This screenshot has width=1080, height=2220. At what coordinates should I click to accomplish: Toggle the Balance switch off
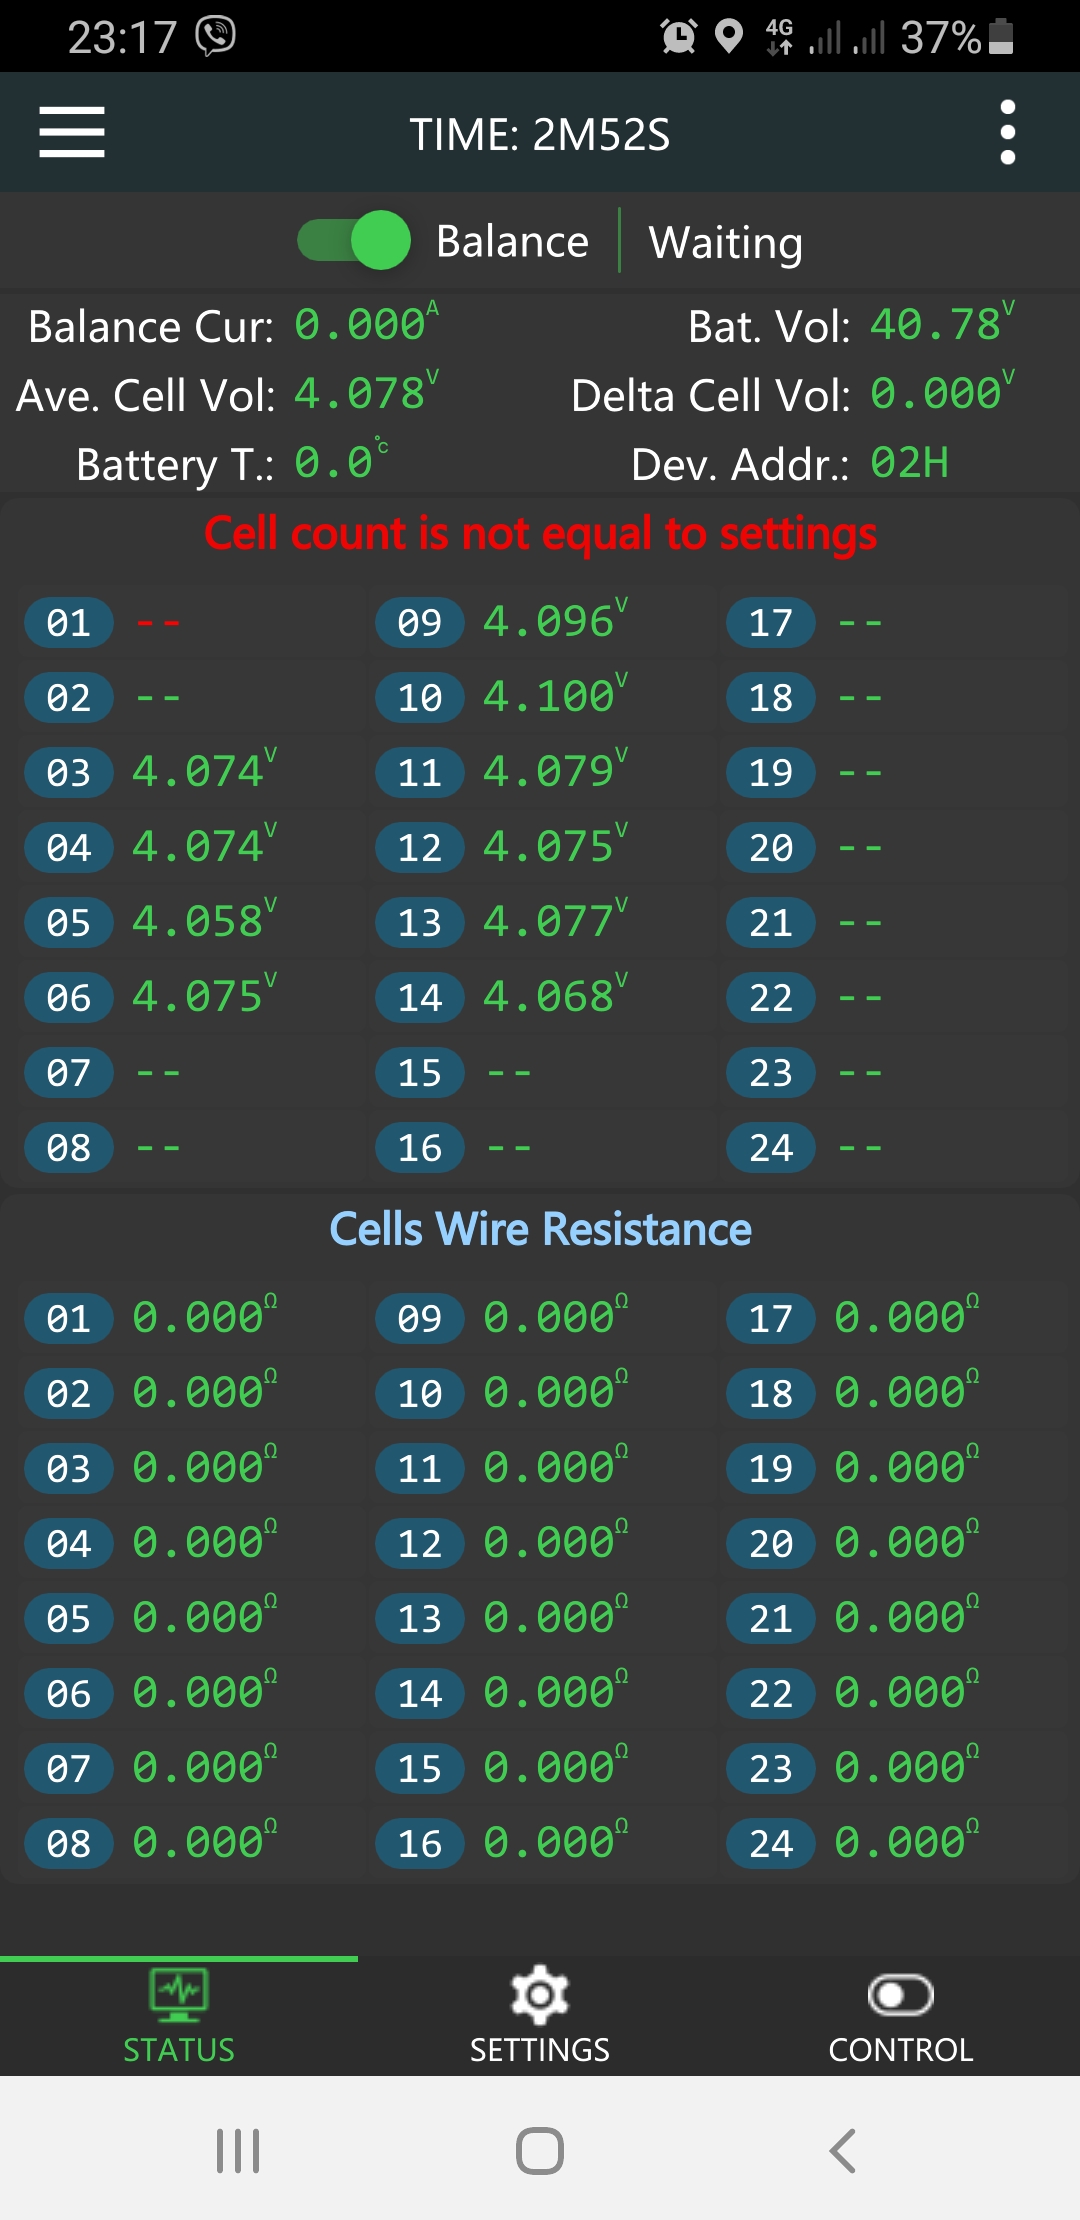355,241
